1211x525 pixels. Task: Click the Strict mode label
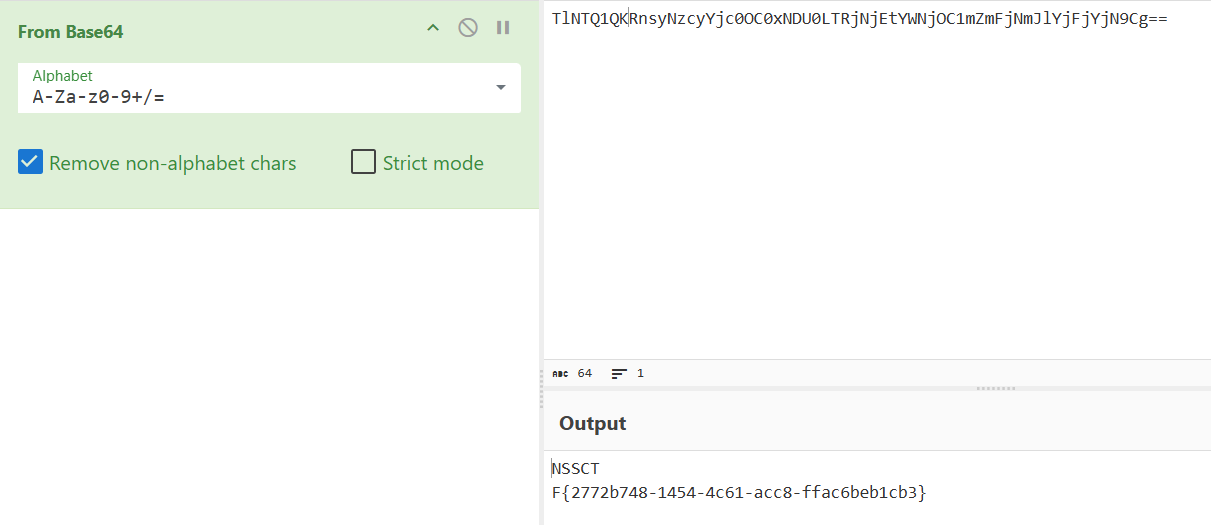point(433,163)
